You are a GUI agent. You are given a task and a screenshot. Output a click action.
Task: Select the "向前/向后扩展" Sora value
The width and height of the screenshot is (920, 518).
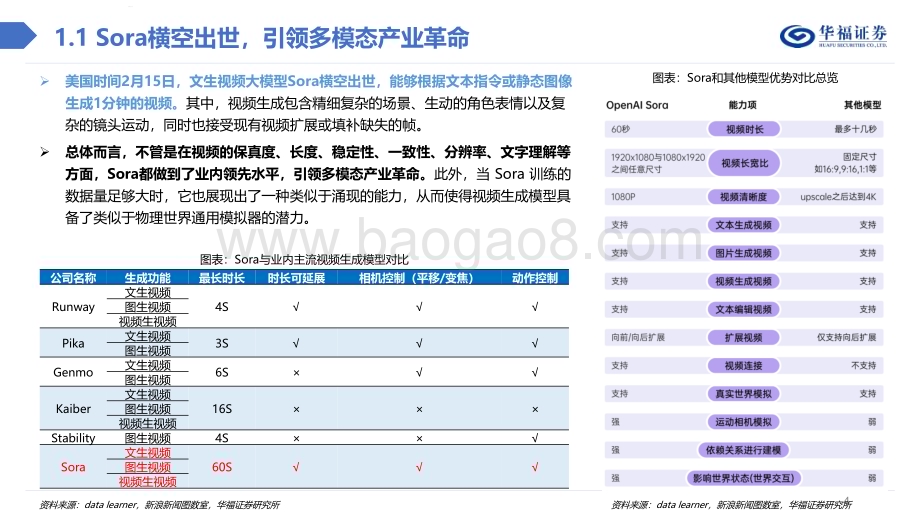click(x=638, y=338)
